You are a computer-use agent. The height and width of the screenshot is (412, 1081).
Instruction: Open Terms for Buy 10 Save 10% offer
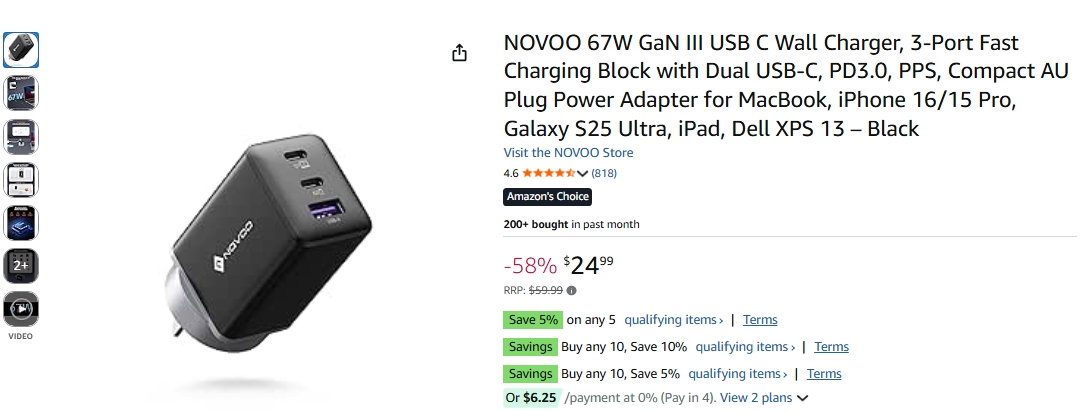pos(831,347)
